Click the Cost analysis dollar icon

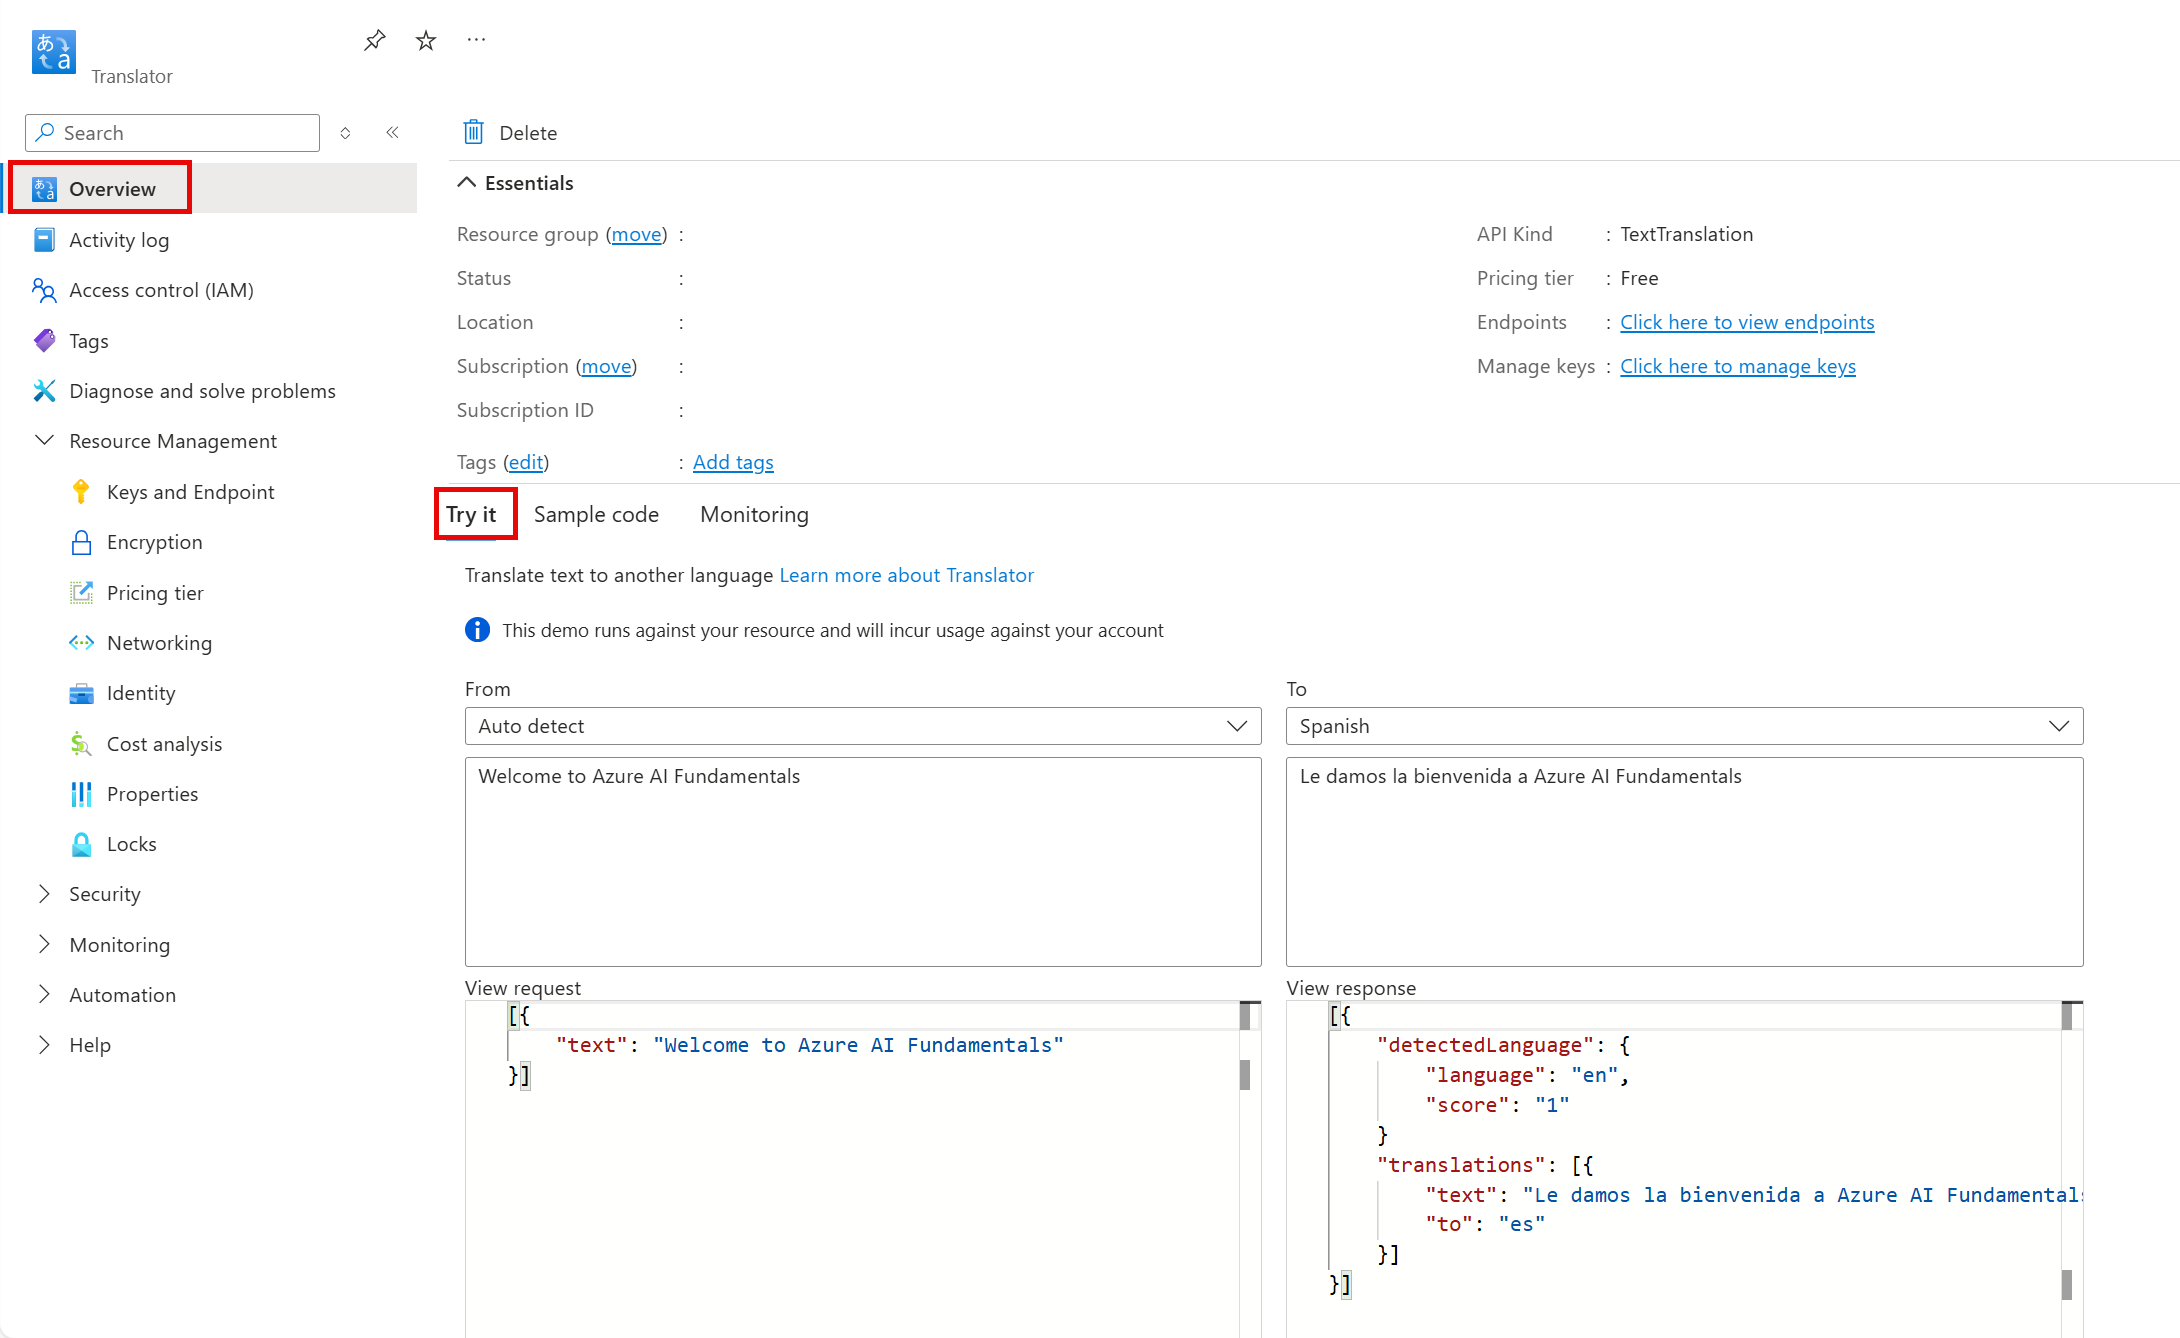[x=81, y=744]
